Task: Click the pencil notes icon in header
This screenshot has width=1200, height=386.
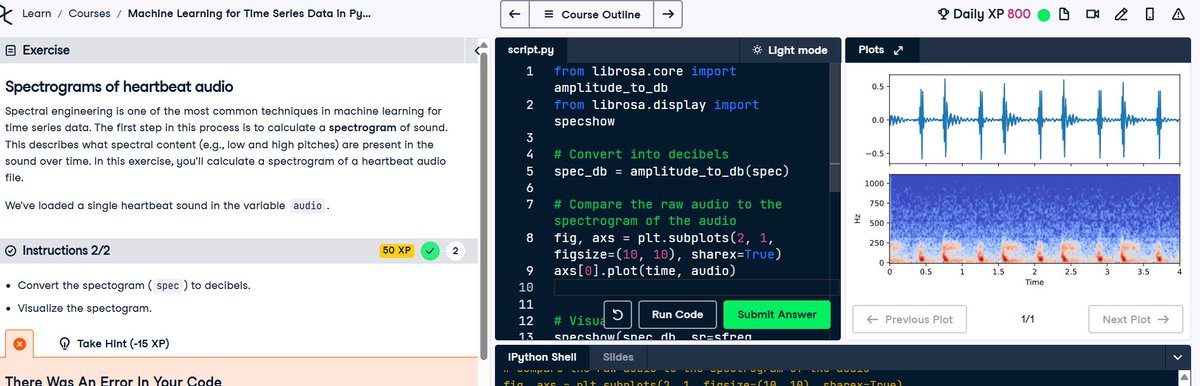Action: (1121, 15)
